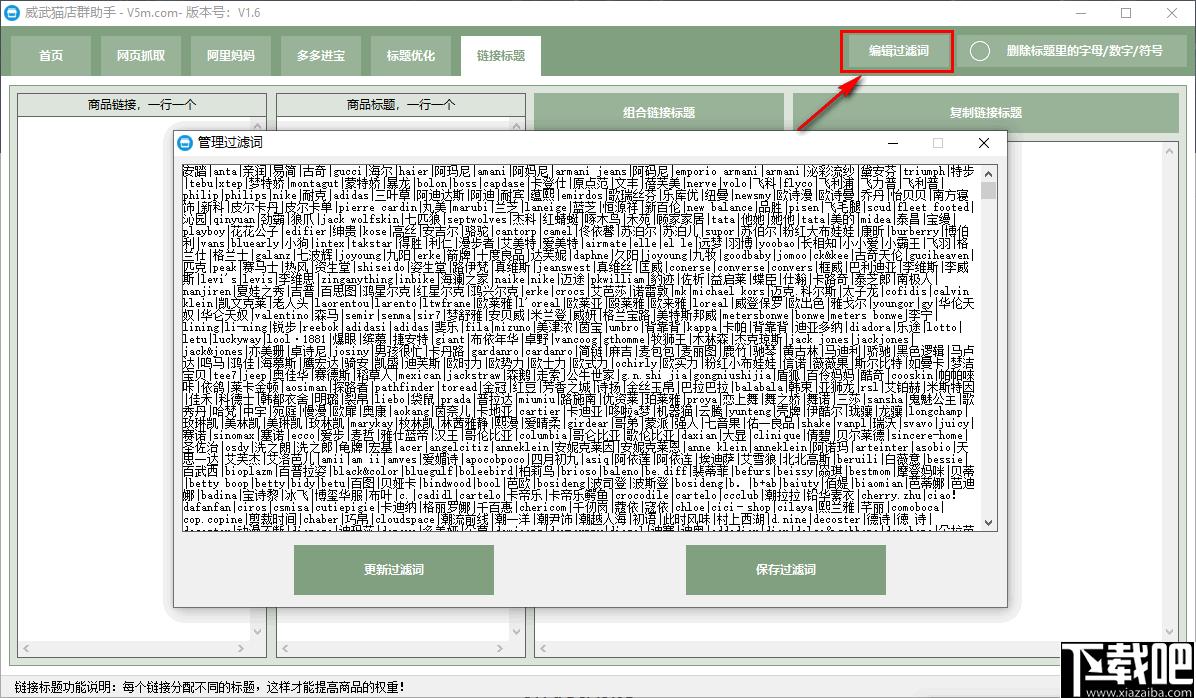
Task: Click the 商品链接 list left scroll arrow
Action: point(25,648)
